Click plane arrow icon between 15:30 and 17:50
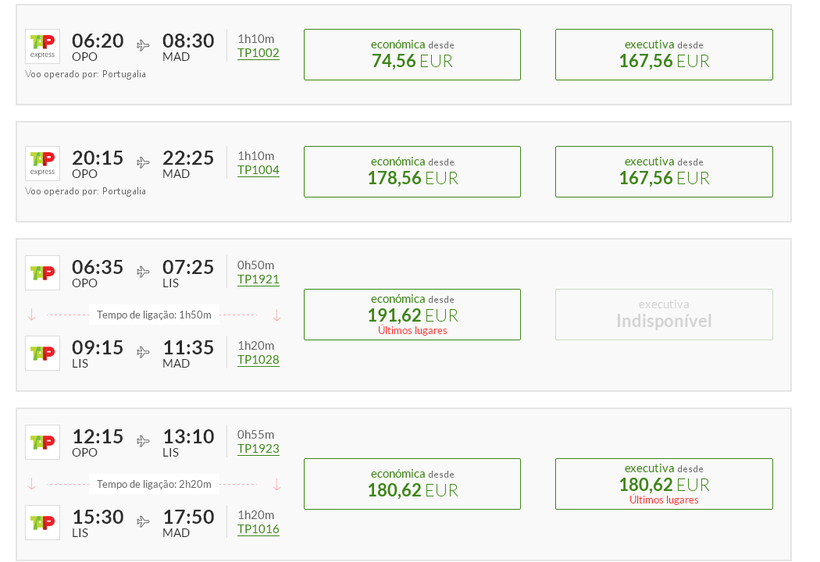 pyautogui.click(x=143, y=521)
